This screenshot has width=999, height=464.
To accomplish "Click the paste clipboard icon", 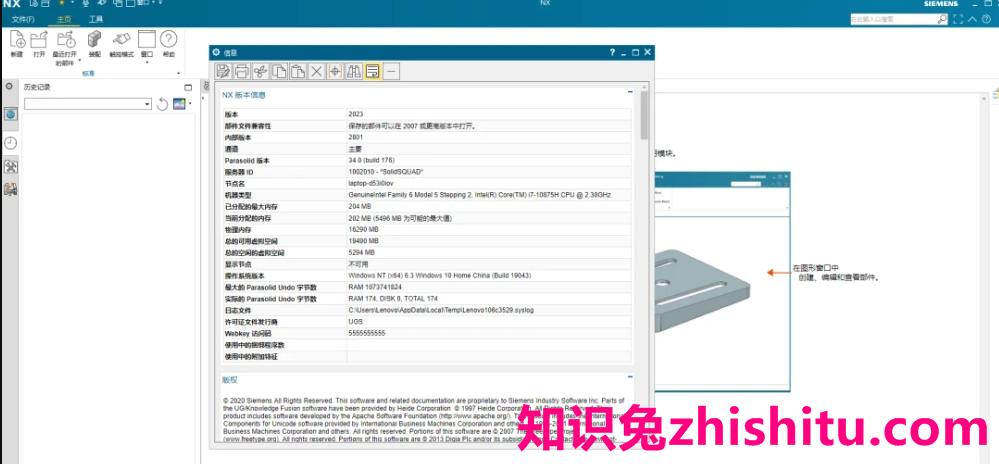I will (x=298, y=71).
